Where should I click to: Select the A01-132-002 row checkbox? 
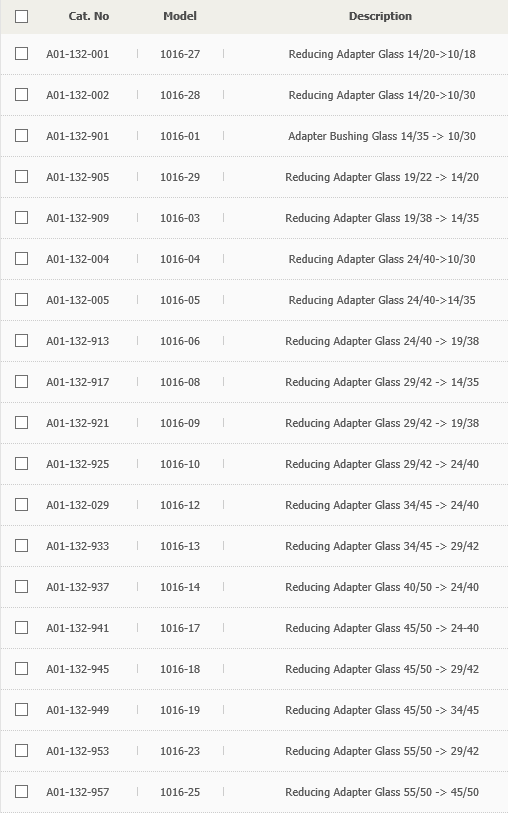pos(21,94)
